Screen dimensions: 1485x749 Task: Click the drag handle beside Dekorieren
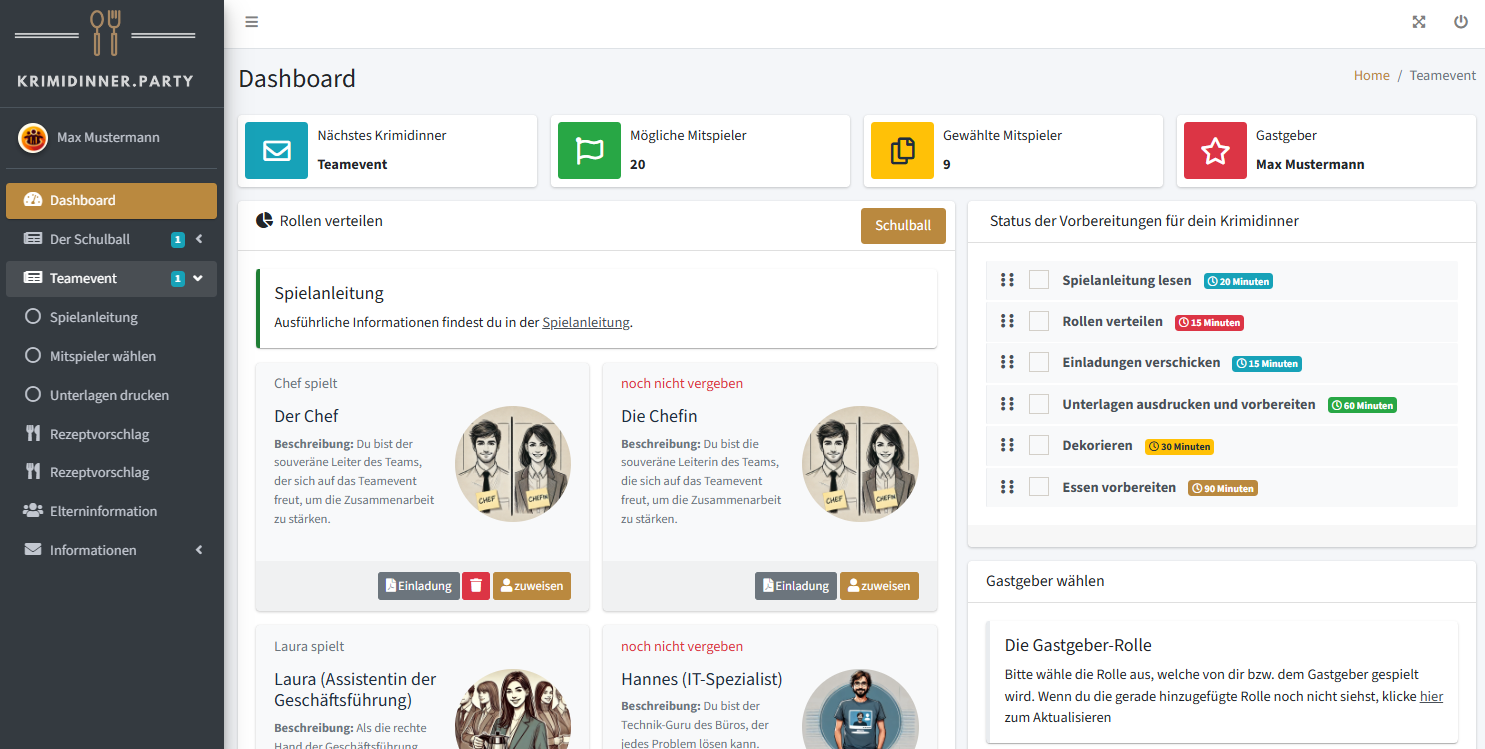[1007, 446]
